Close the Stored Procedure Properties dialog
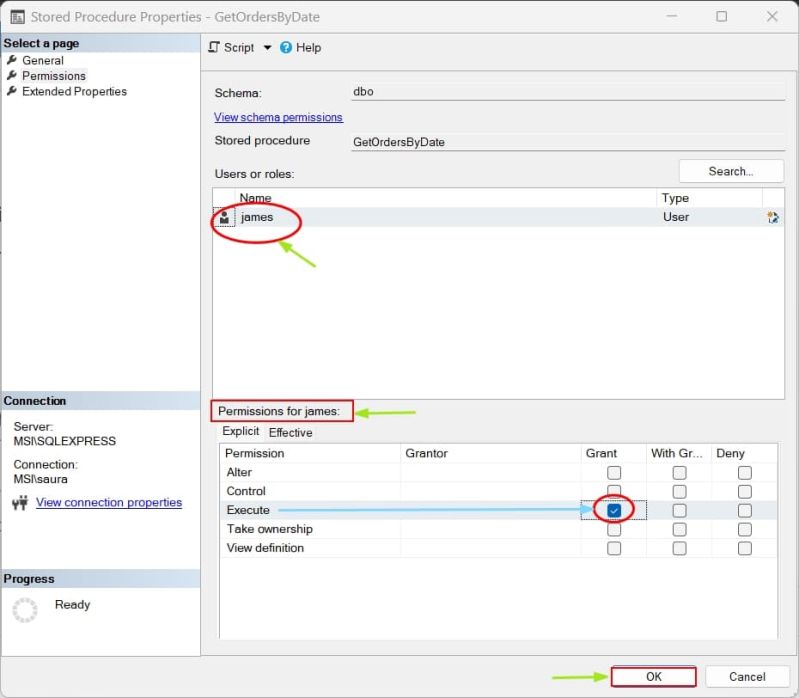The width and height of the screenshot is (799, 698). coord(772,16)
